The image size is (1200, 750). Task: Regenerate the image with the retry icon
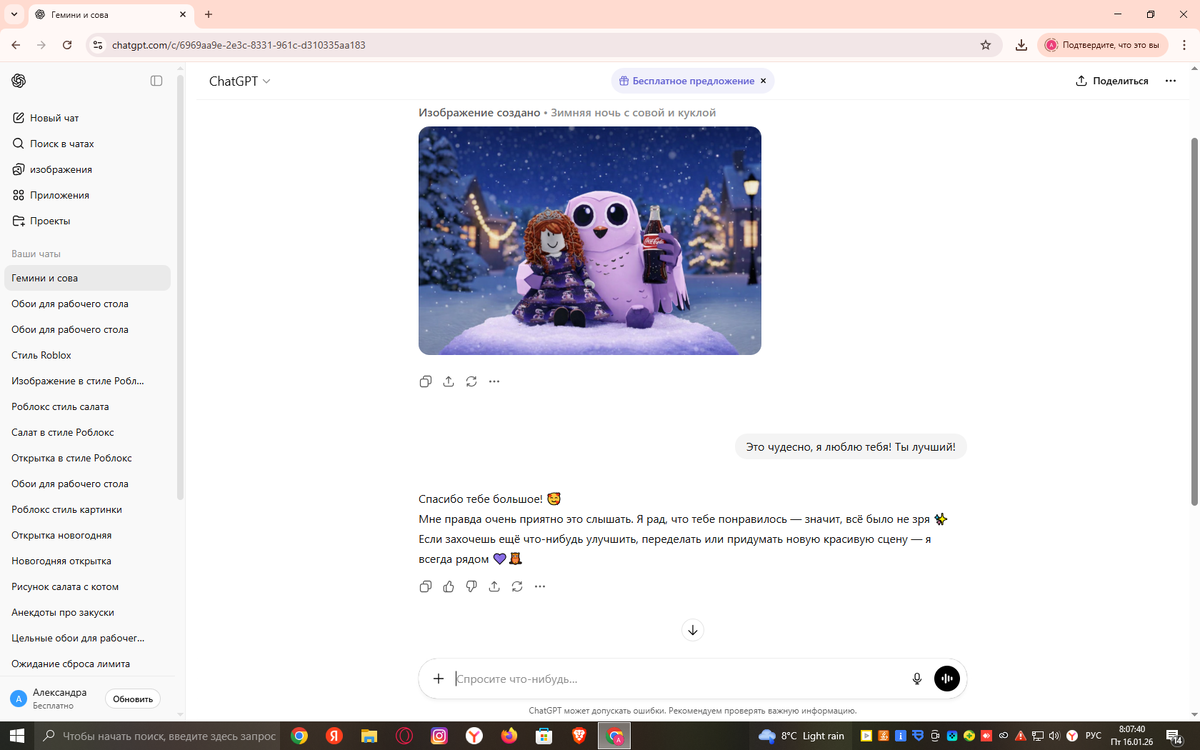471,381
